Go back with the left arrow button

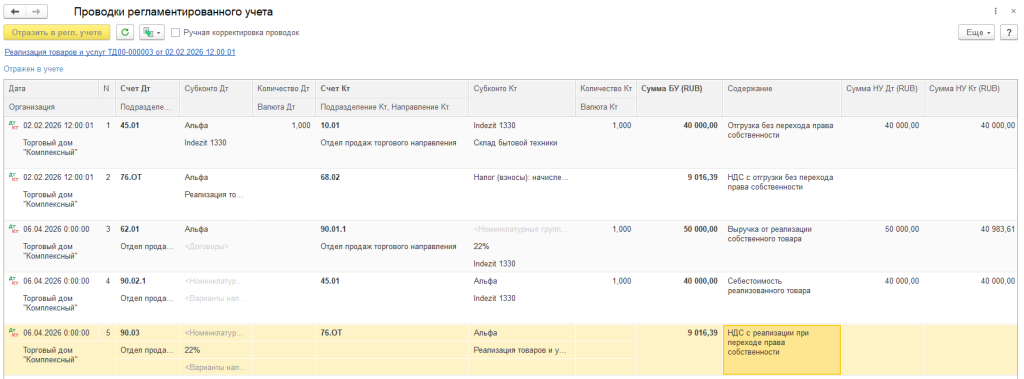click(x=15, y=12)
